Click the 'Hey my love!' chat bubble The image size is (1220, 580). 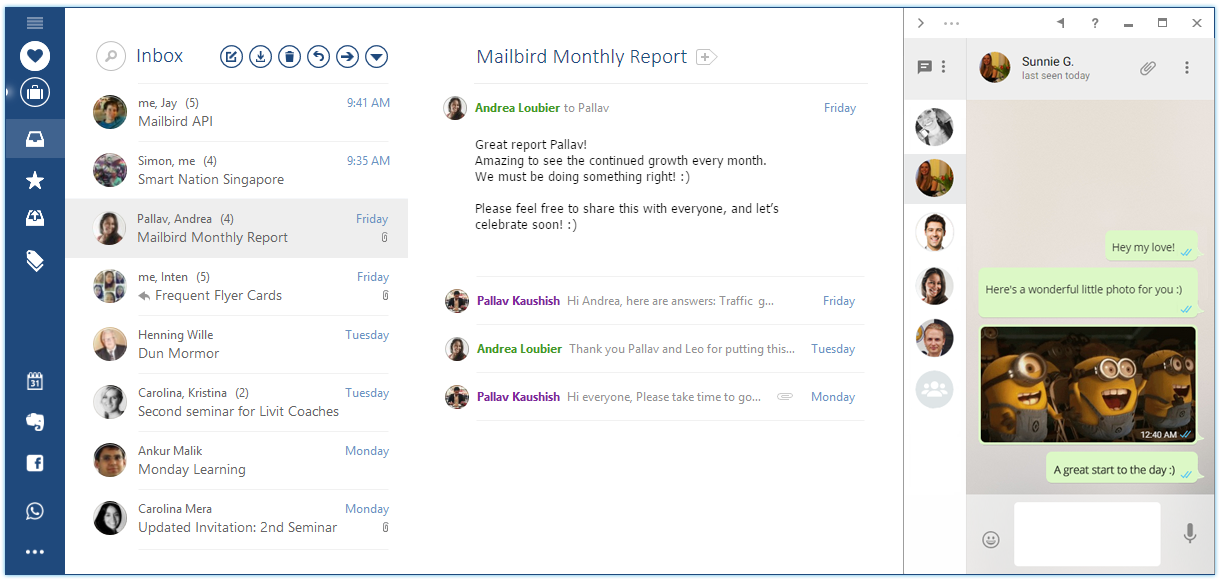coord(1151,247)
